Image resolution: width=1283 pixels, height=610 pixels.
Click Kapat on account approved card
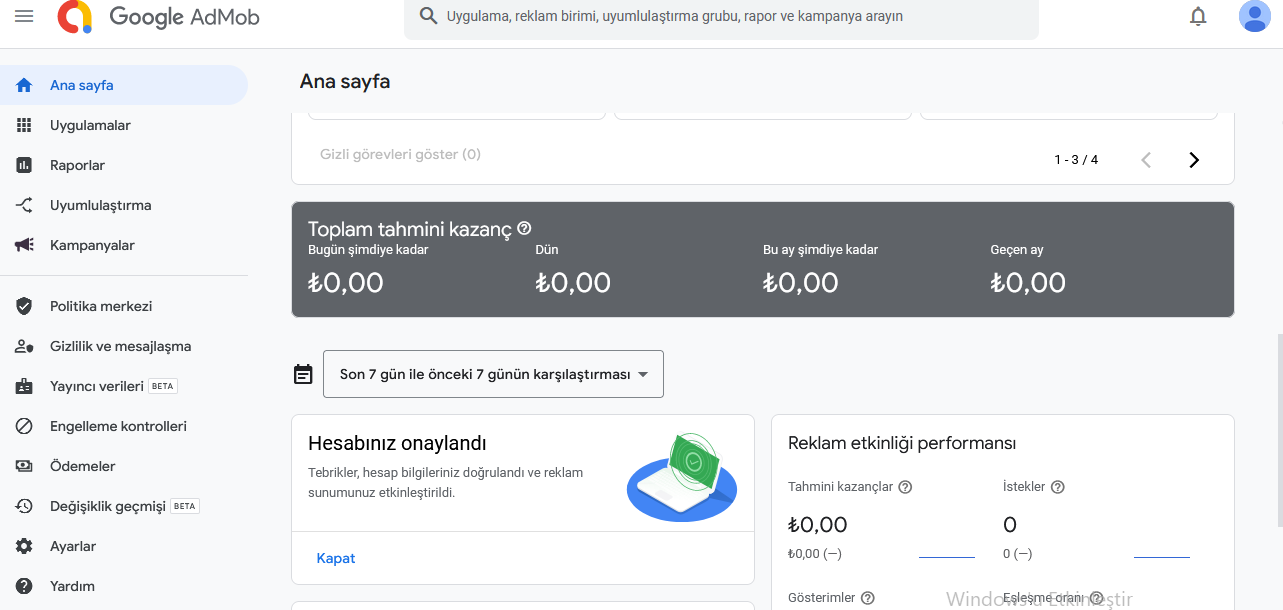[336, 558]
